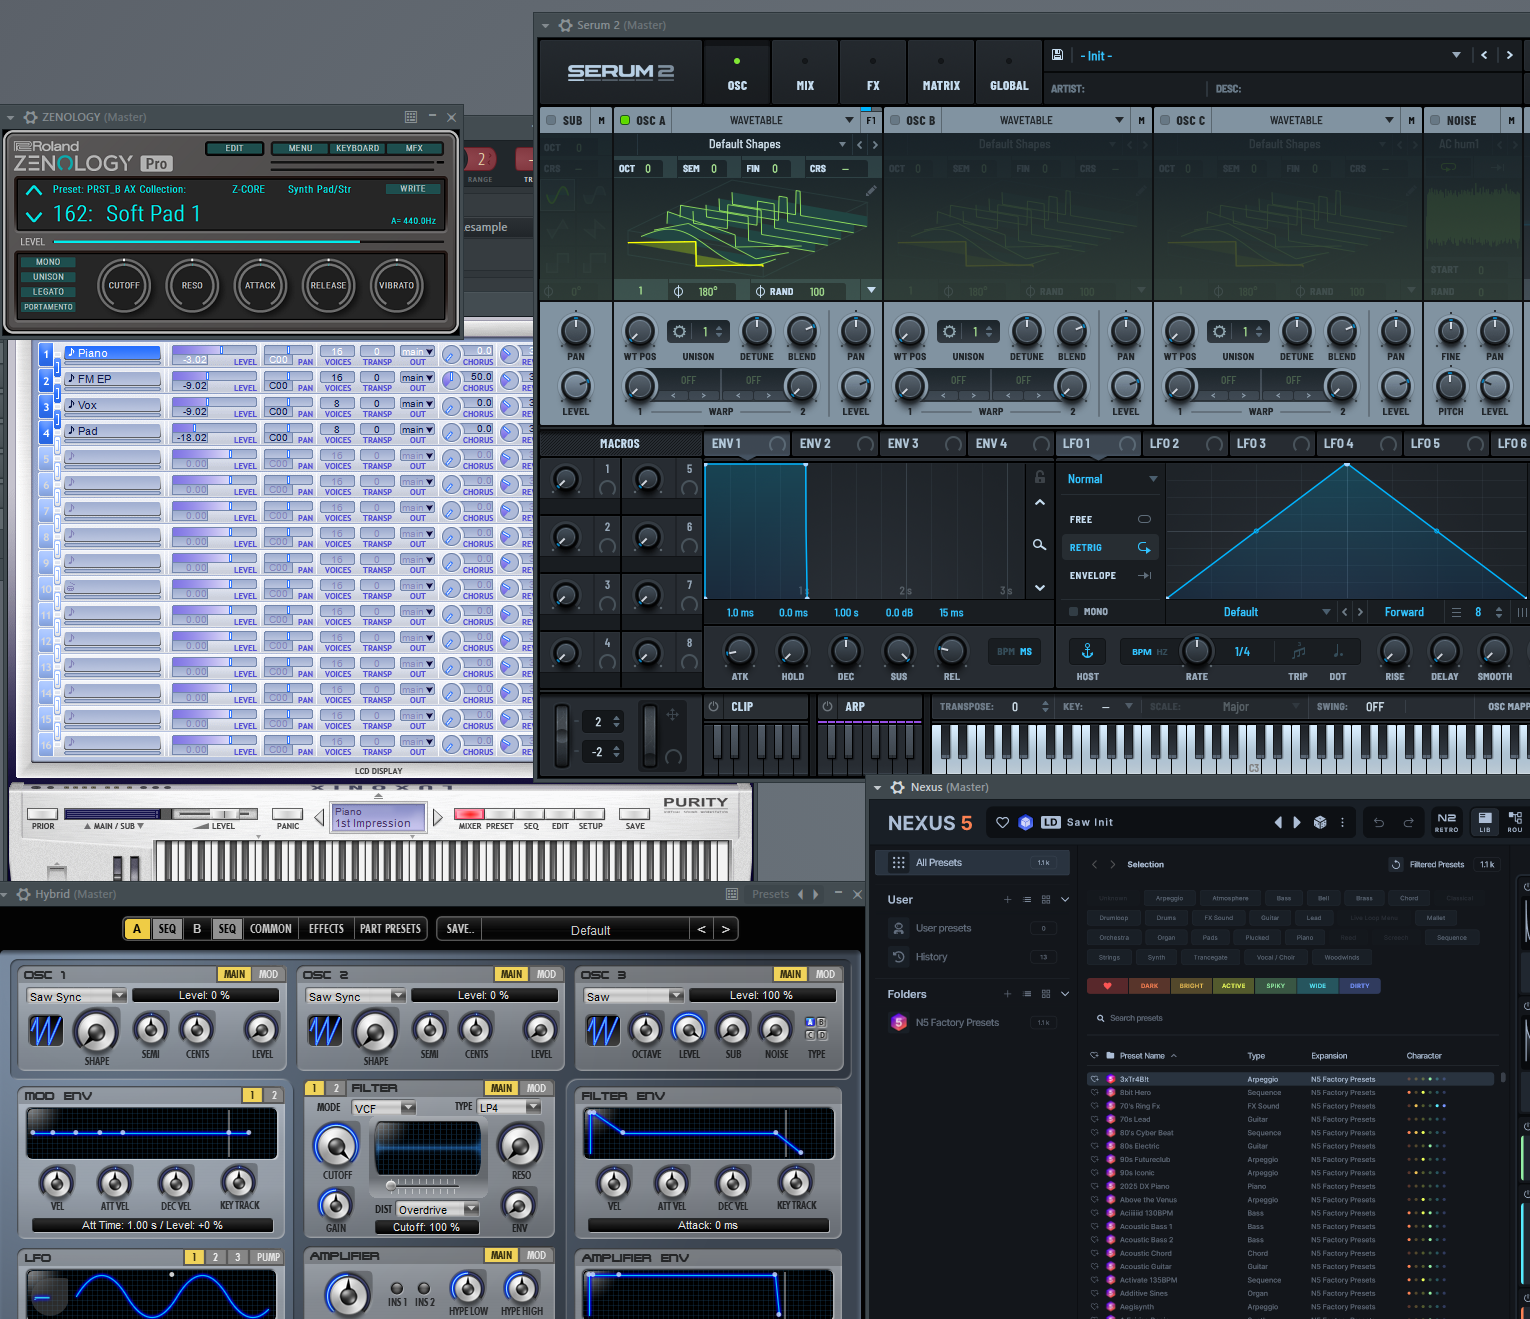Open the Serum OSC A unison gear settings
Viewport: 1530px width, 1319px height.
tap(679, 331)
